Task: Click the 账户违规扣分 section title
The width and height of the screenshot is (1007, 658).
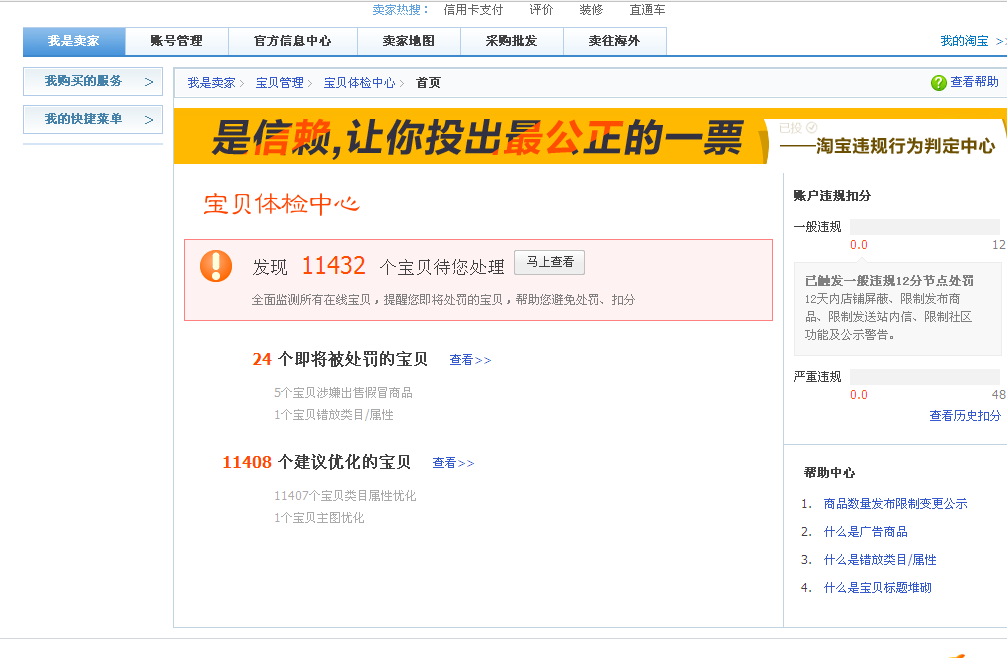Action: click(832, 196)
